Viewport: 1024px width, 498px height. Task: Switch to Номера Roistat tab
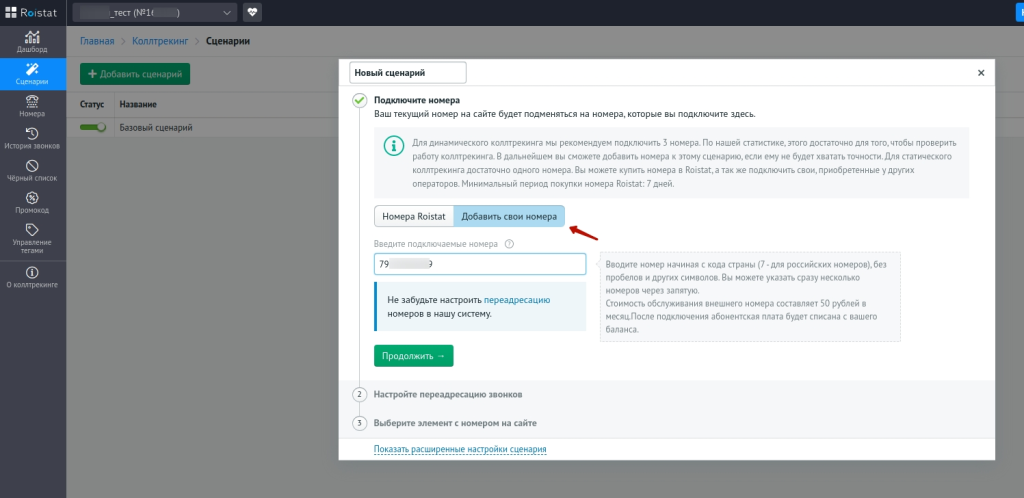coord(414,216)
